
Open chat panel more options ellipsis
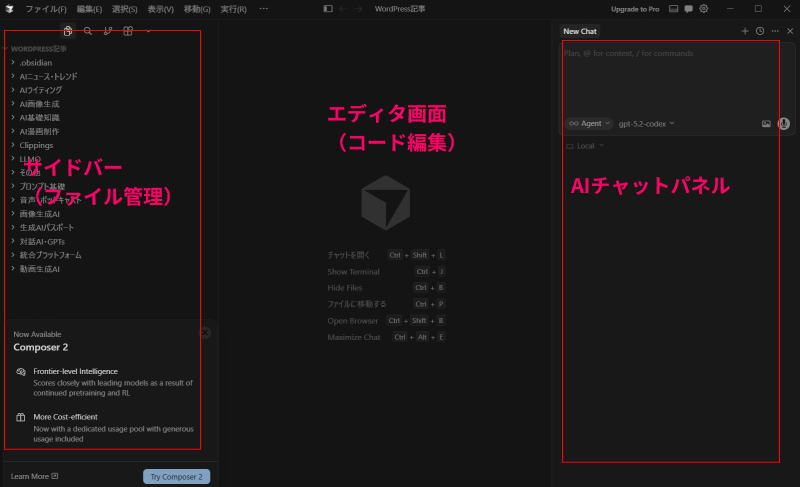[x=775, y=31]
